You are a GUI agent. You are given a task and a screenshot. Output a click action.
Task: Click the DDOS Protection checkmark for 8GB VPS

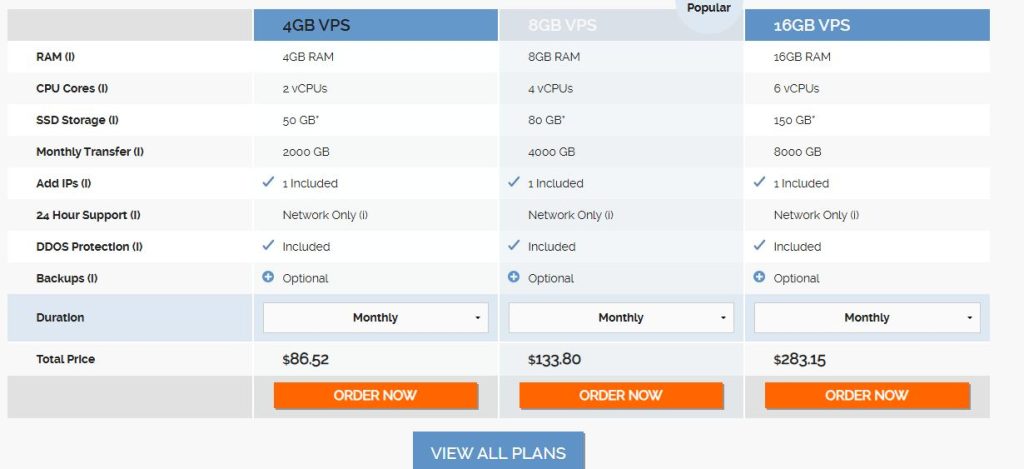tap(514, 246)
